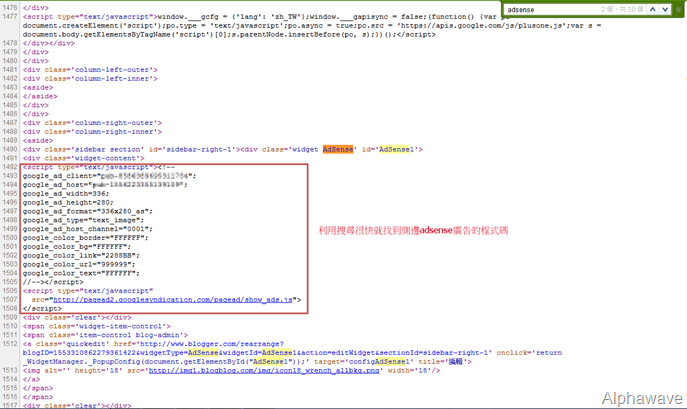Click the </script> tag on line 1508
This screenshot has width=687, height=409.
42,309
